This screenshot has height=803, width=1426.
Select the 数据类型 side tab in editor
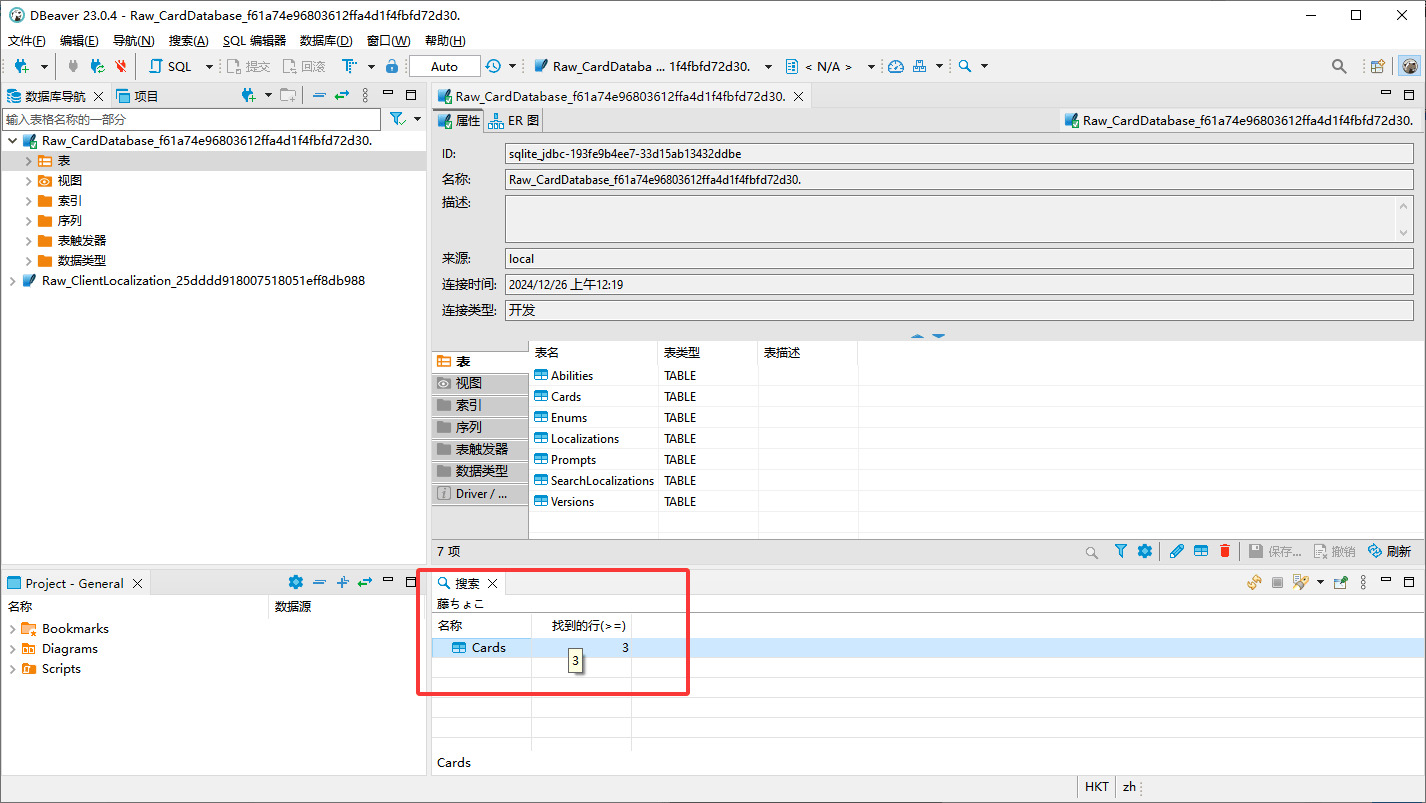point(479,471)
